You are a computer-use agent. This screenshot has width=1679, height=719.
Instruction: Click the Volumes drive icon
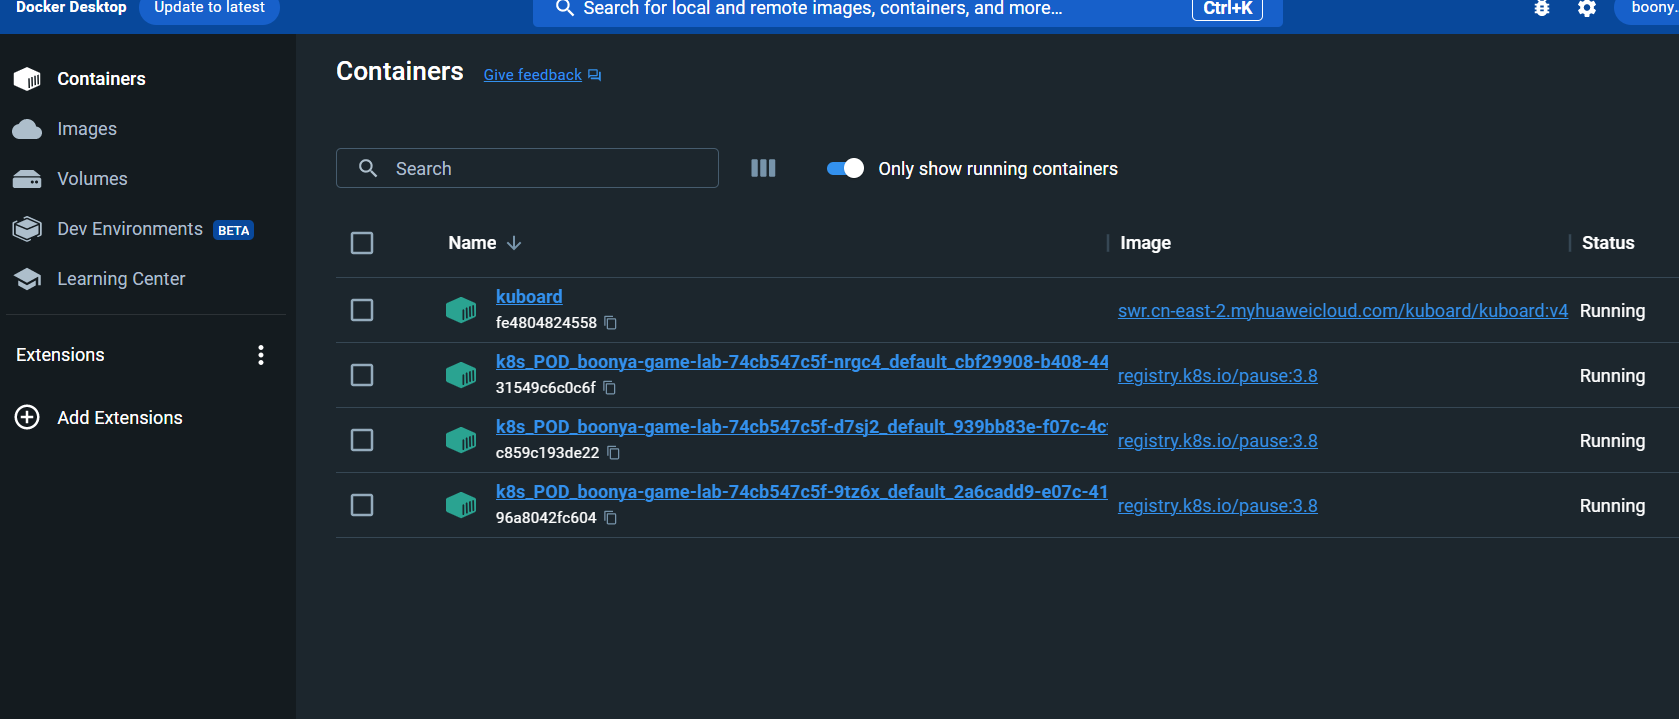click(x=27, y=179)
